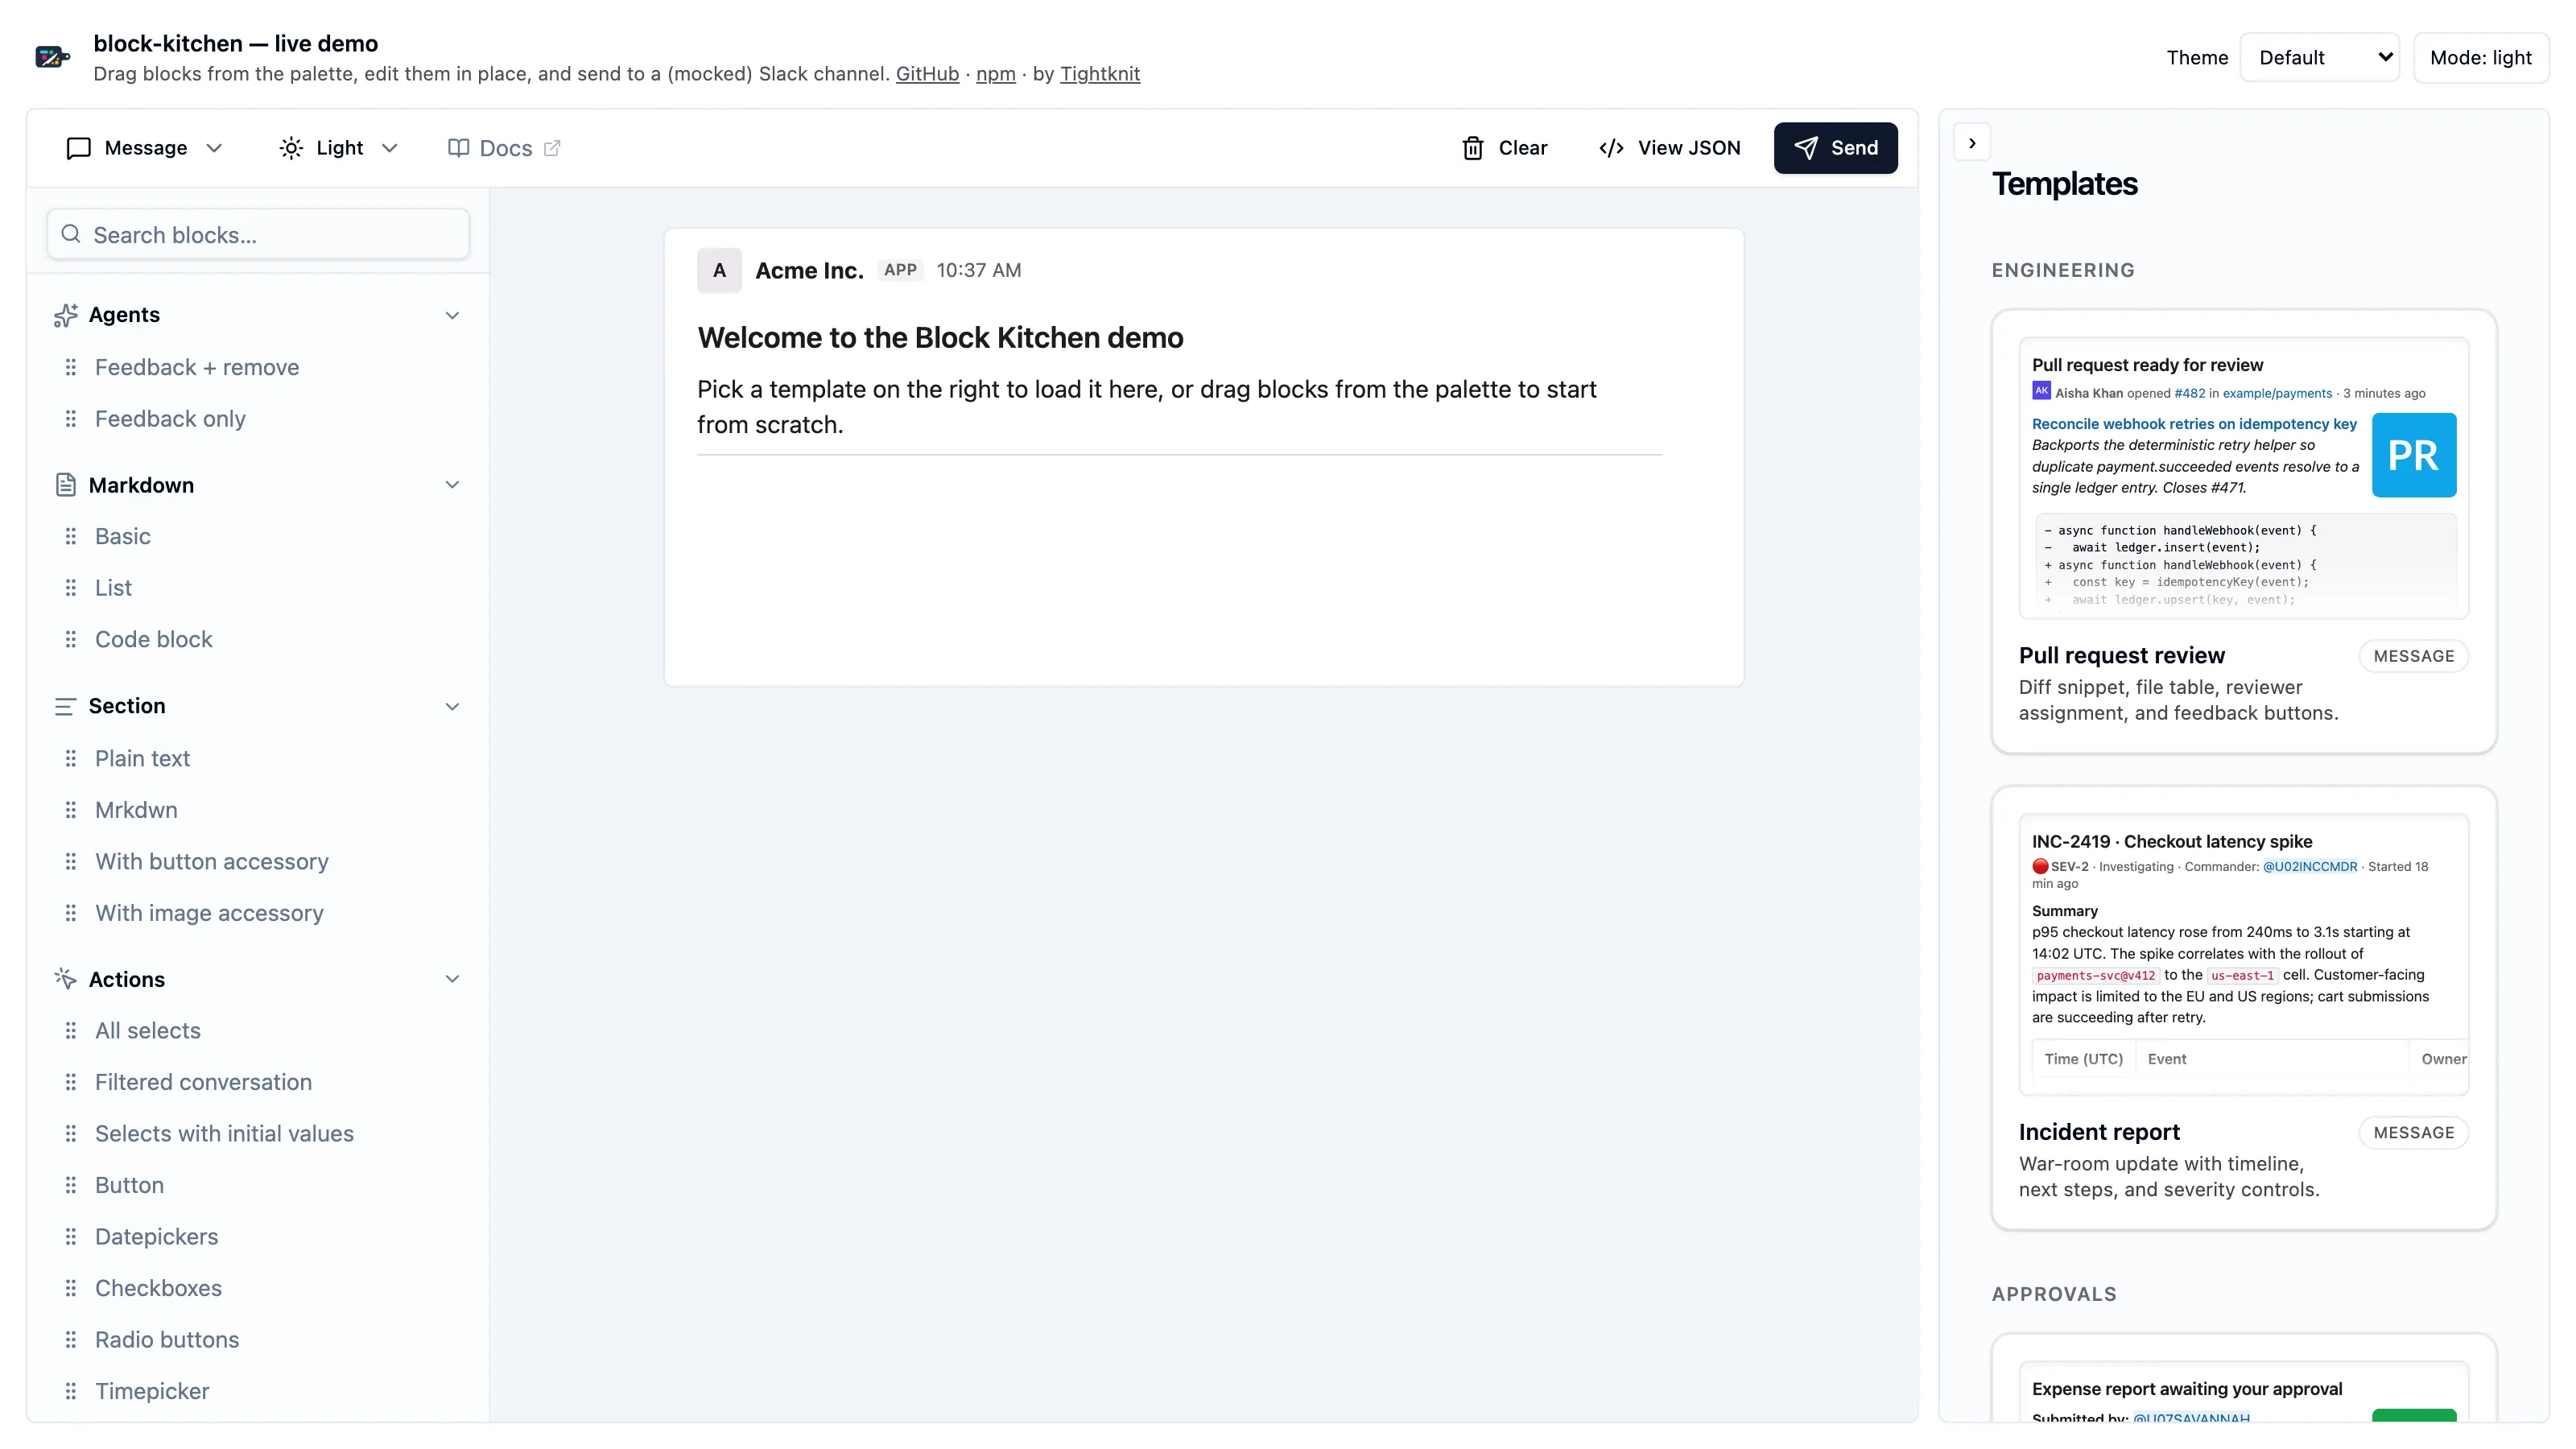Screen dimensions: 2576x1449
Task: Click the search magnifier icon
Action: (x=71, y=234)
